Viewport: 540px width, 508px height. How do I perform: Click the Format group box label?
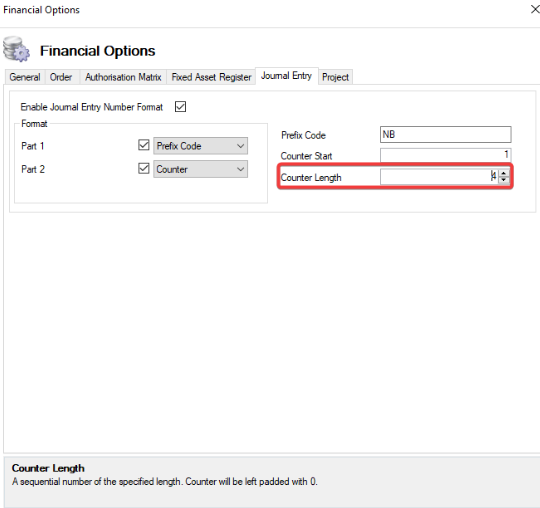click(34, 123)
